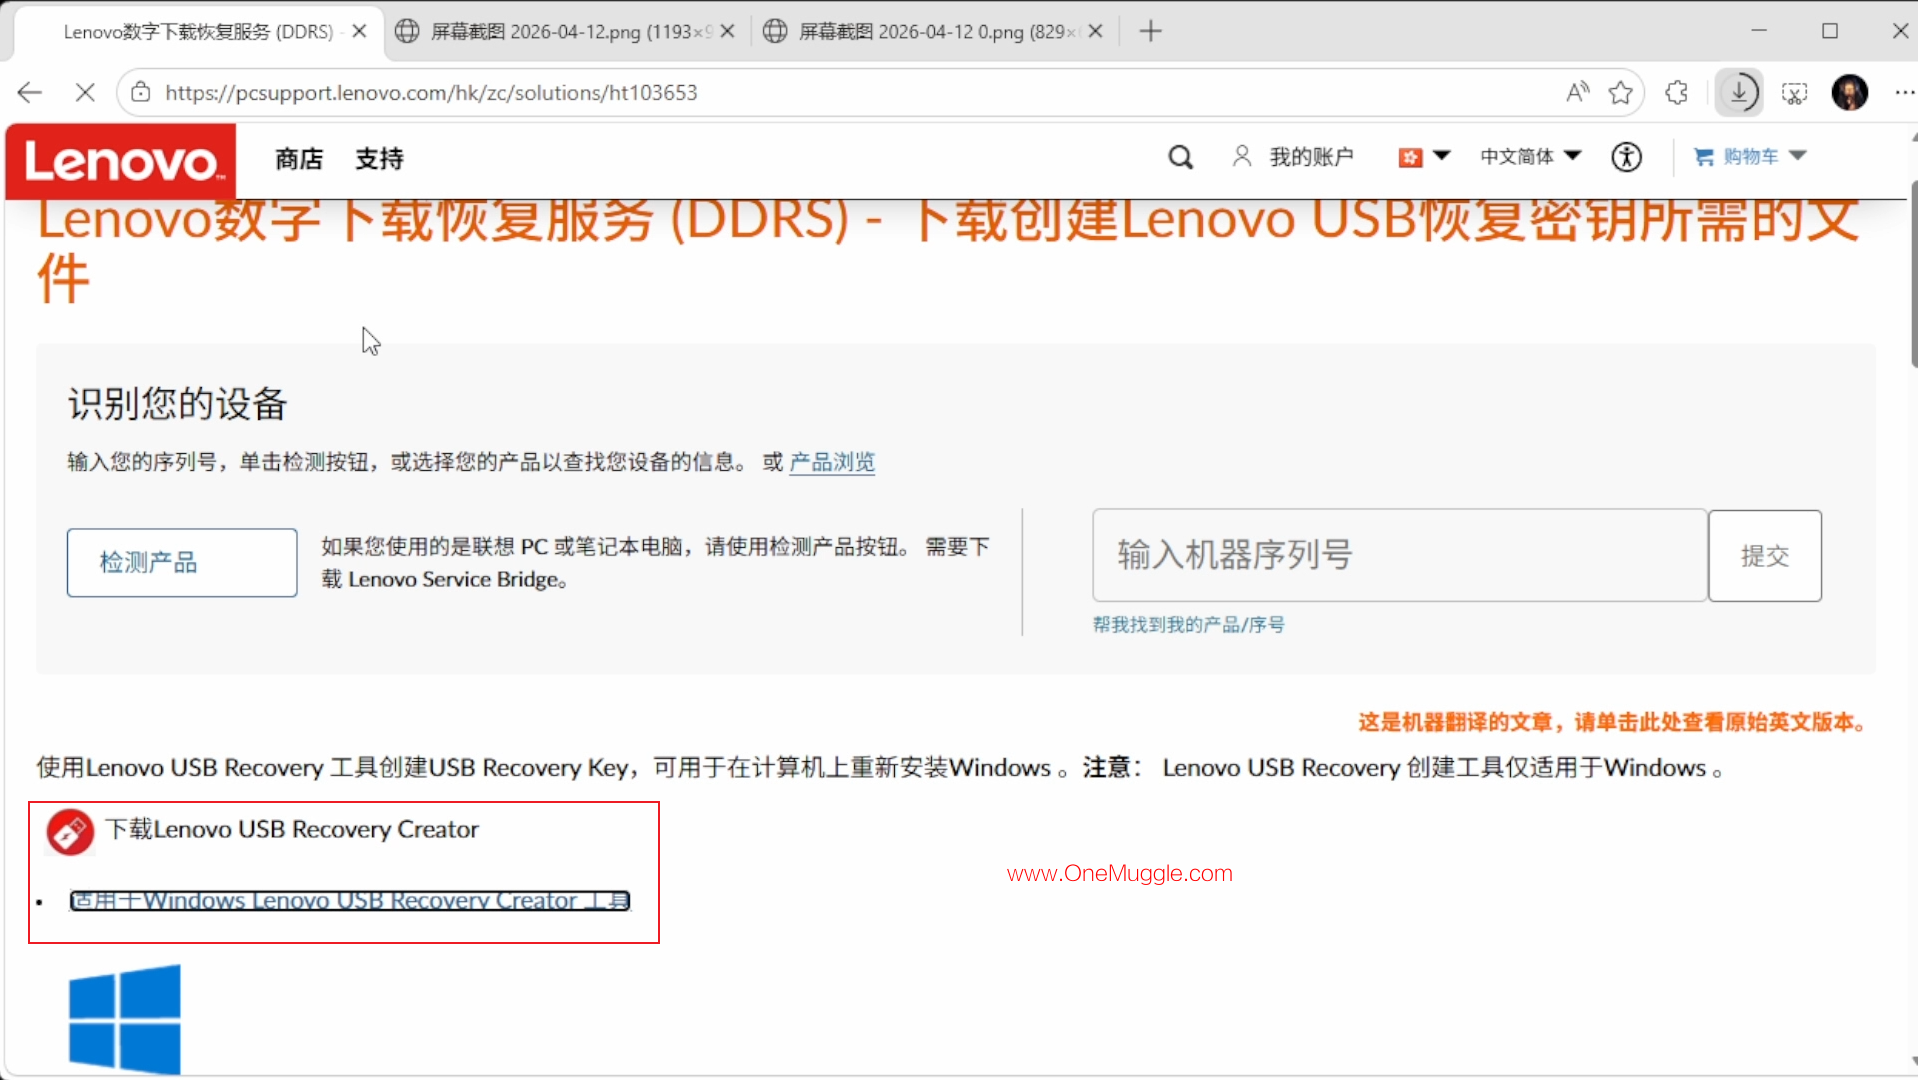Open the browser Settings and more menu
Image resolution: width=1918 pixels, height=1080 pixels.
click(1904, 93)
